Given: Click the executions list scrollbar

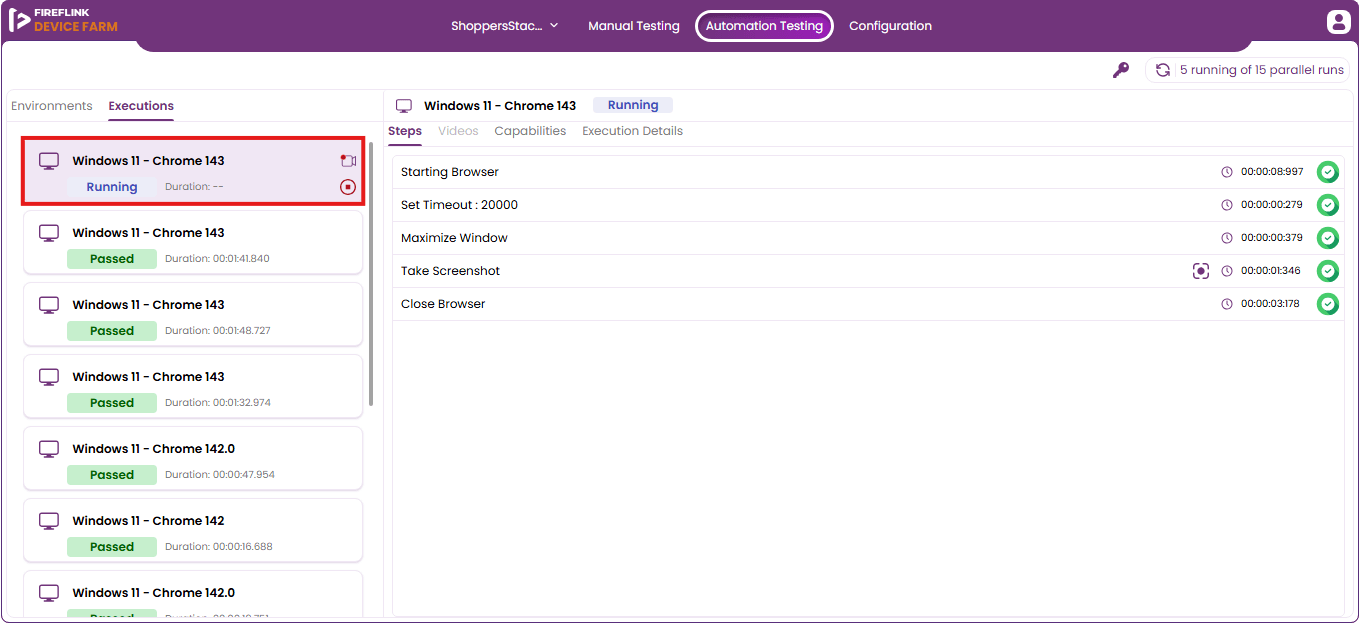Looking at the screenshot, I should 371,274.
